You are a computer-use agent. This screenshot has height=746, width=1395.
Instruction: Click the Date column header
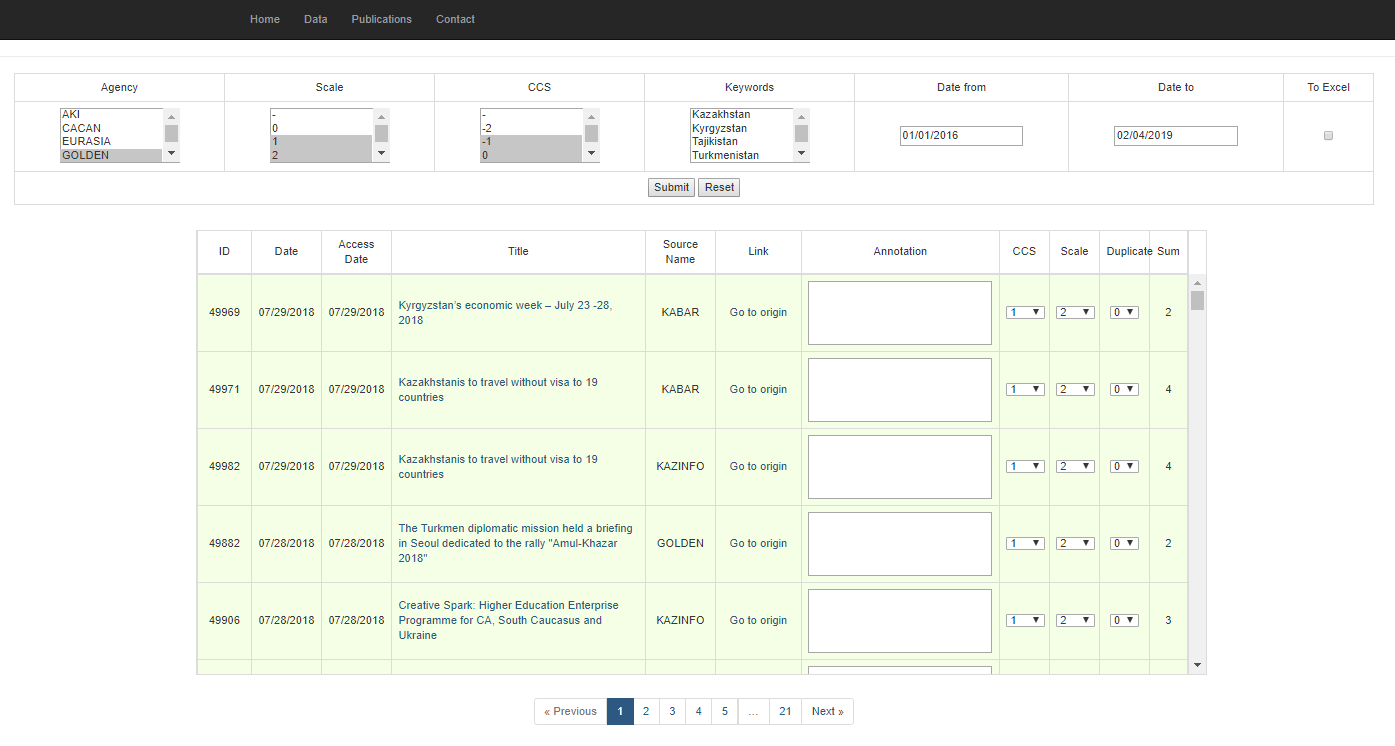(x=286, y=252)
